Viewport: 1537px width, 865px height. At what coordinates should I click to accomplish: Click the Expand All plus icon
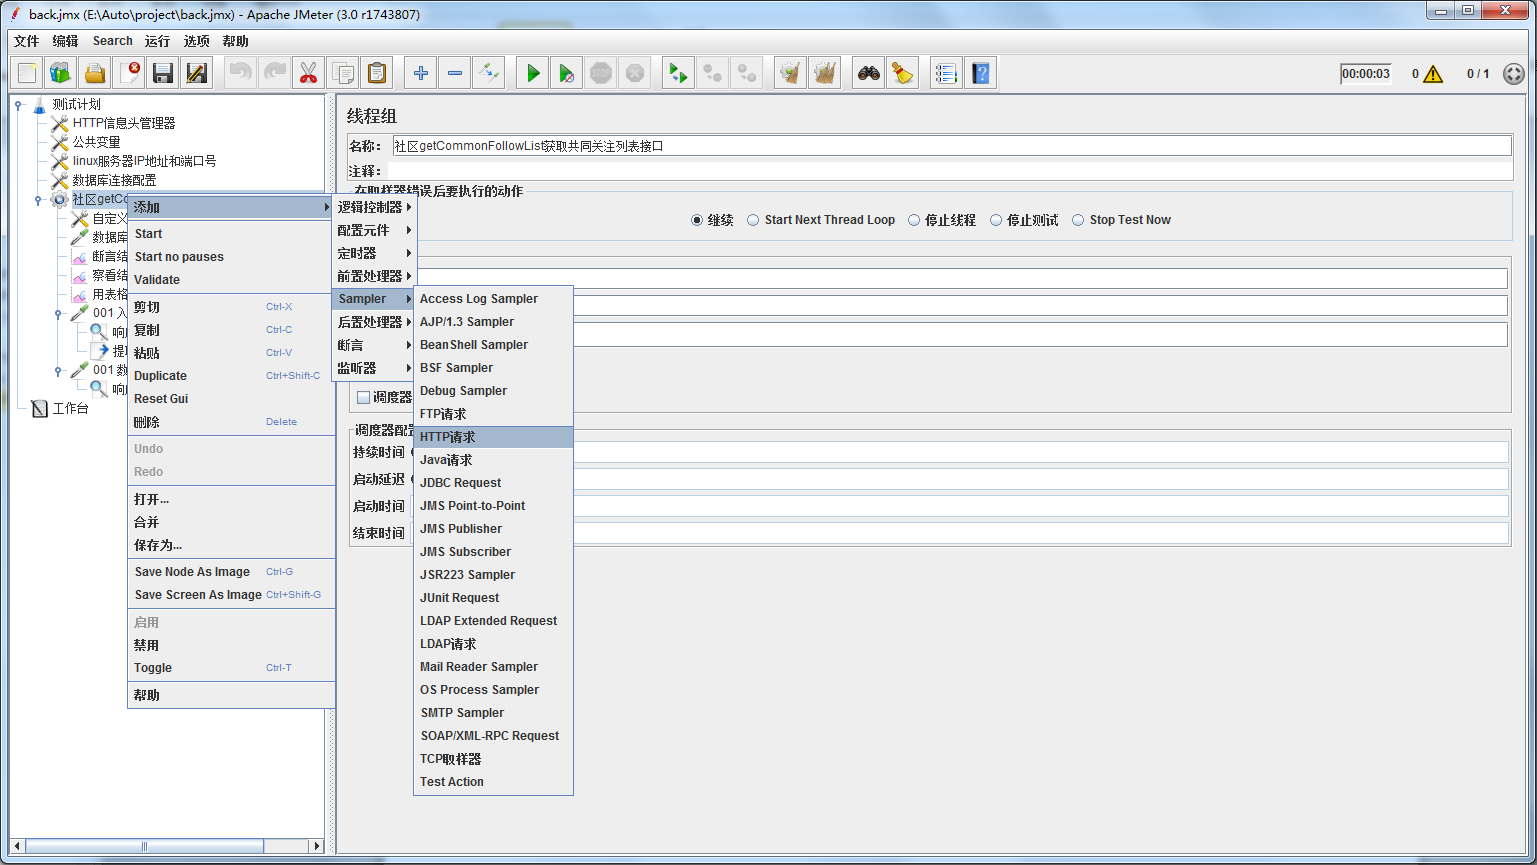pos(421,73)
